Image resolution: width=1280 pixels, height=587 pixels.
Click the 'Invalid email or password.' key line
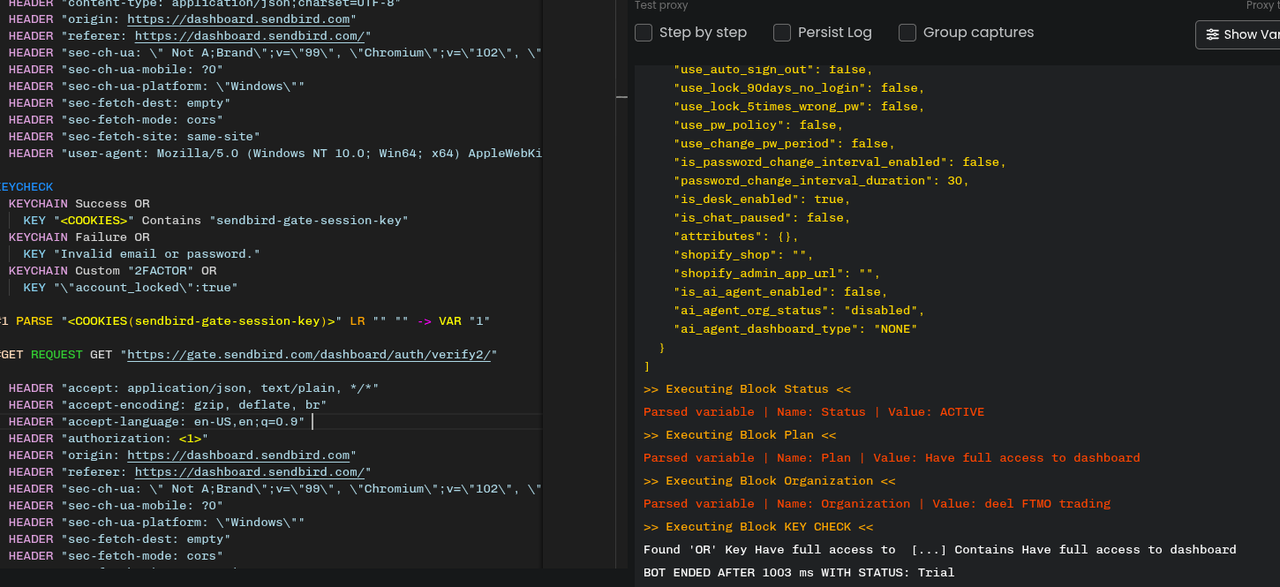142,254
